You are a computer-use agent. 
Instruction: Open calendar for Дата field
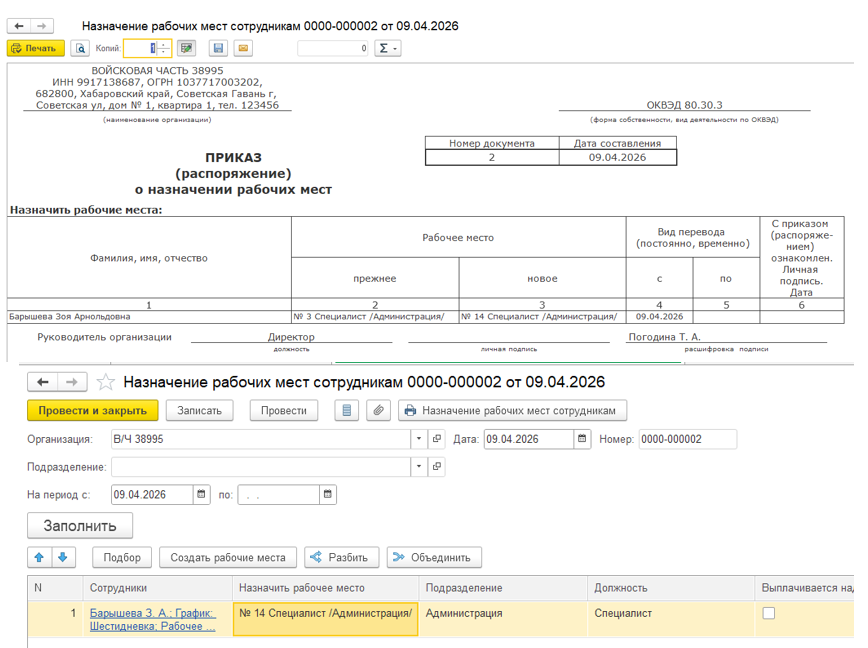pyautogui.click(x=582, y=439)
